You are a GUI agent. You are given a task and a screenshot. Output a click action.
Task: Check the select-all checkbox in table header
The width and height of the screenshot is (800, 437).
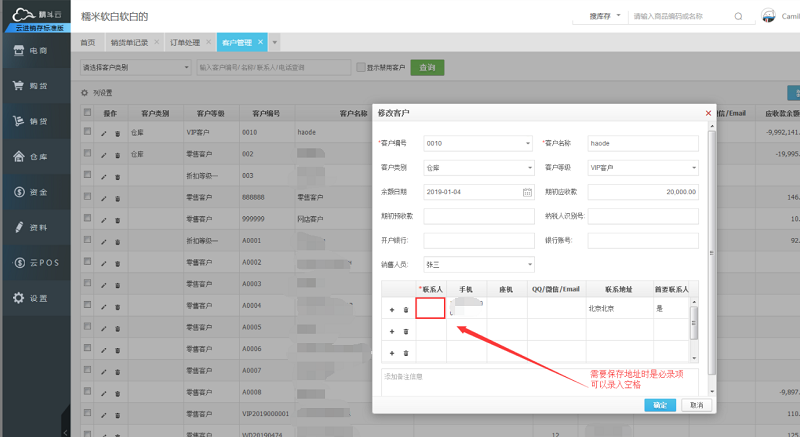click(x=87, y=113)
